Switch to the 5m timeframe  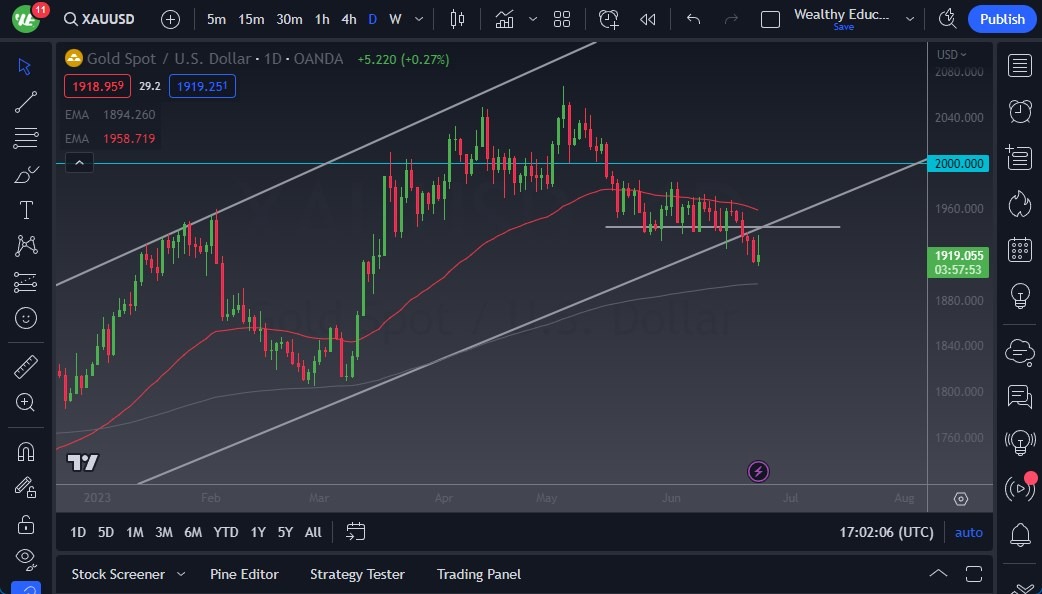(216, 19)
